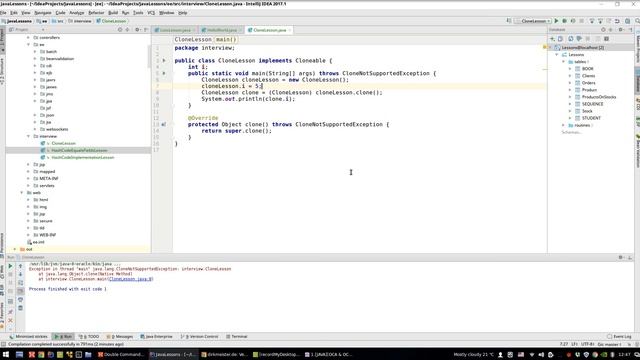
Task: Open the TODO tool window button
Action: 89,337
